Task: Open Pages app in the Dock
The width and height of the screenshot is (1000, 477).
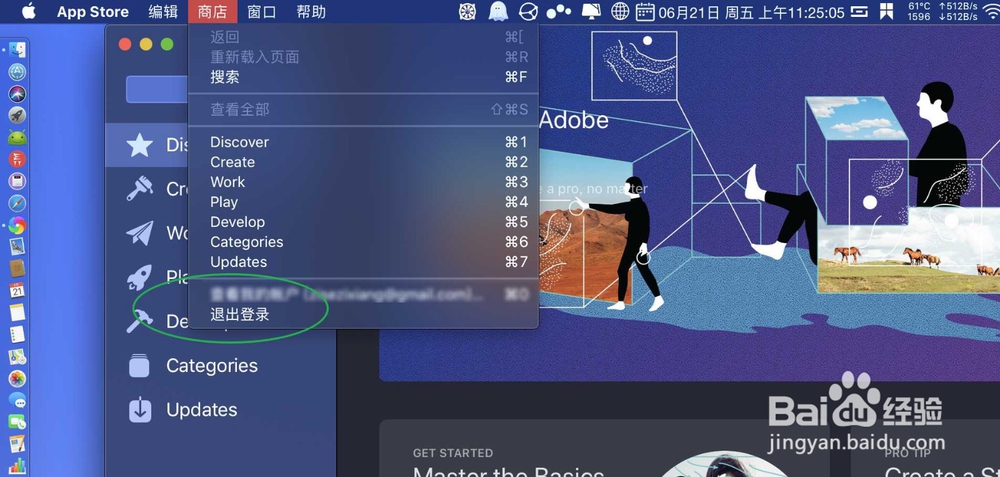Action: click(17, 444)
